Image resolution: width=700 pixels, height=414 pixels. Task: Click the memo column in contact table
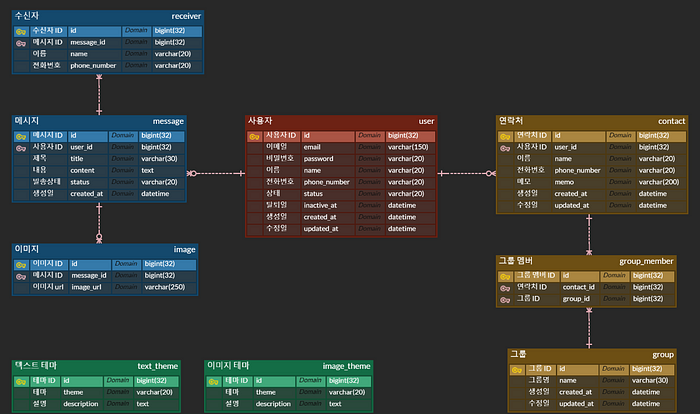coord(564,182)
